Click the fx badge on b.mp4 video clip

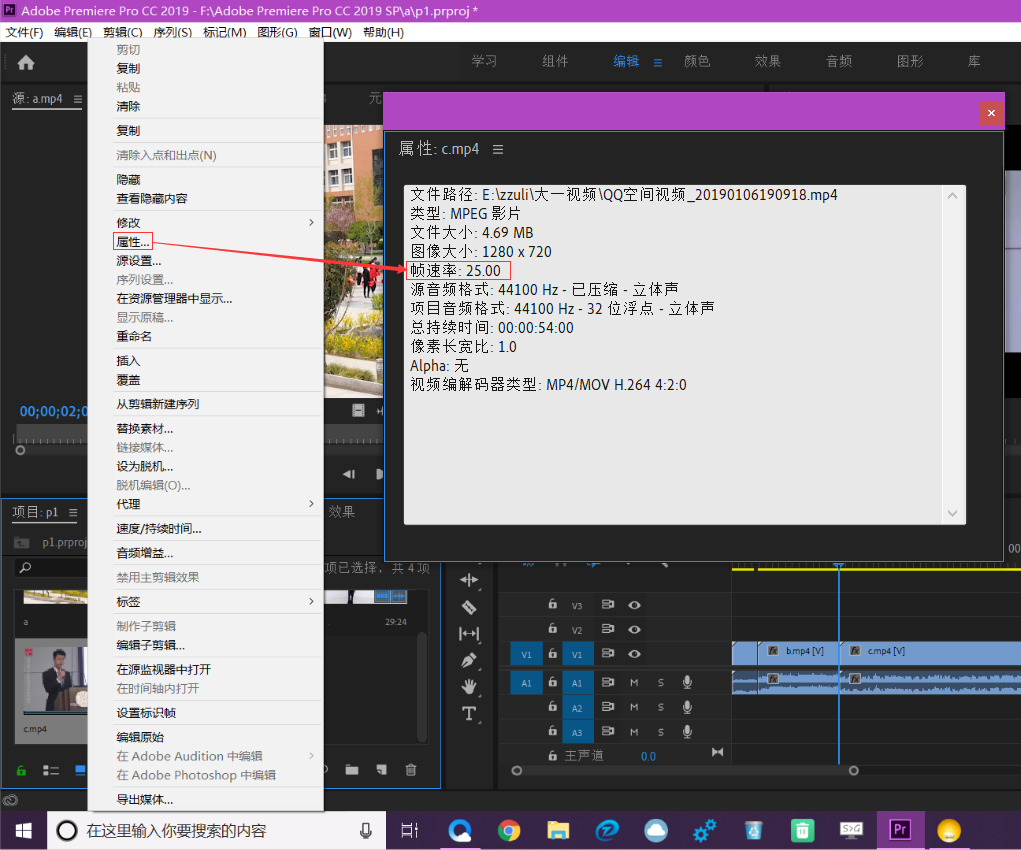coord(773,651)
